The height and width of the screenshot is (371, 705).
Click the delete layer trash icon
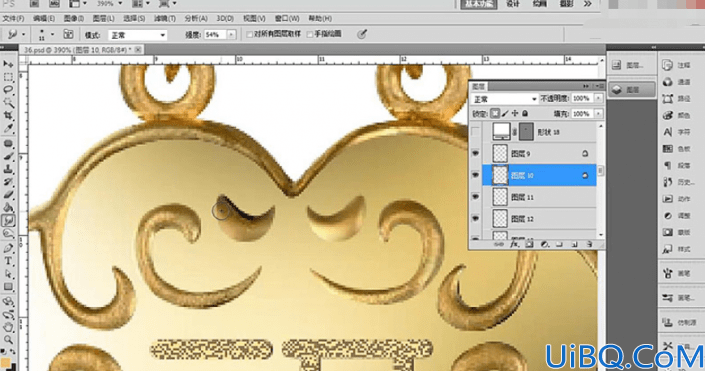click(x=589, y=244)
